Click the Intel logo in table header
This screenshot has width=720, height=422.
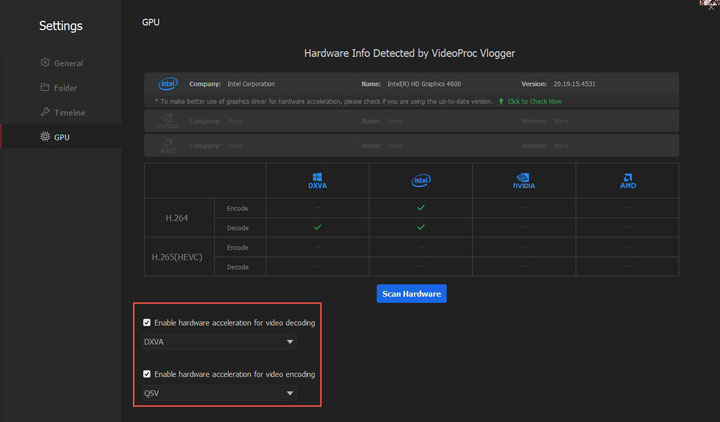pyautogui.click(x=420, y=182)
